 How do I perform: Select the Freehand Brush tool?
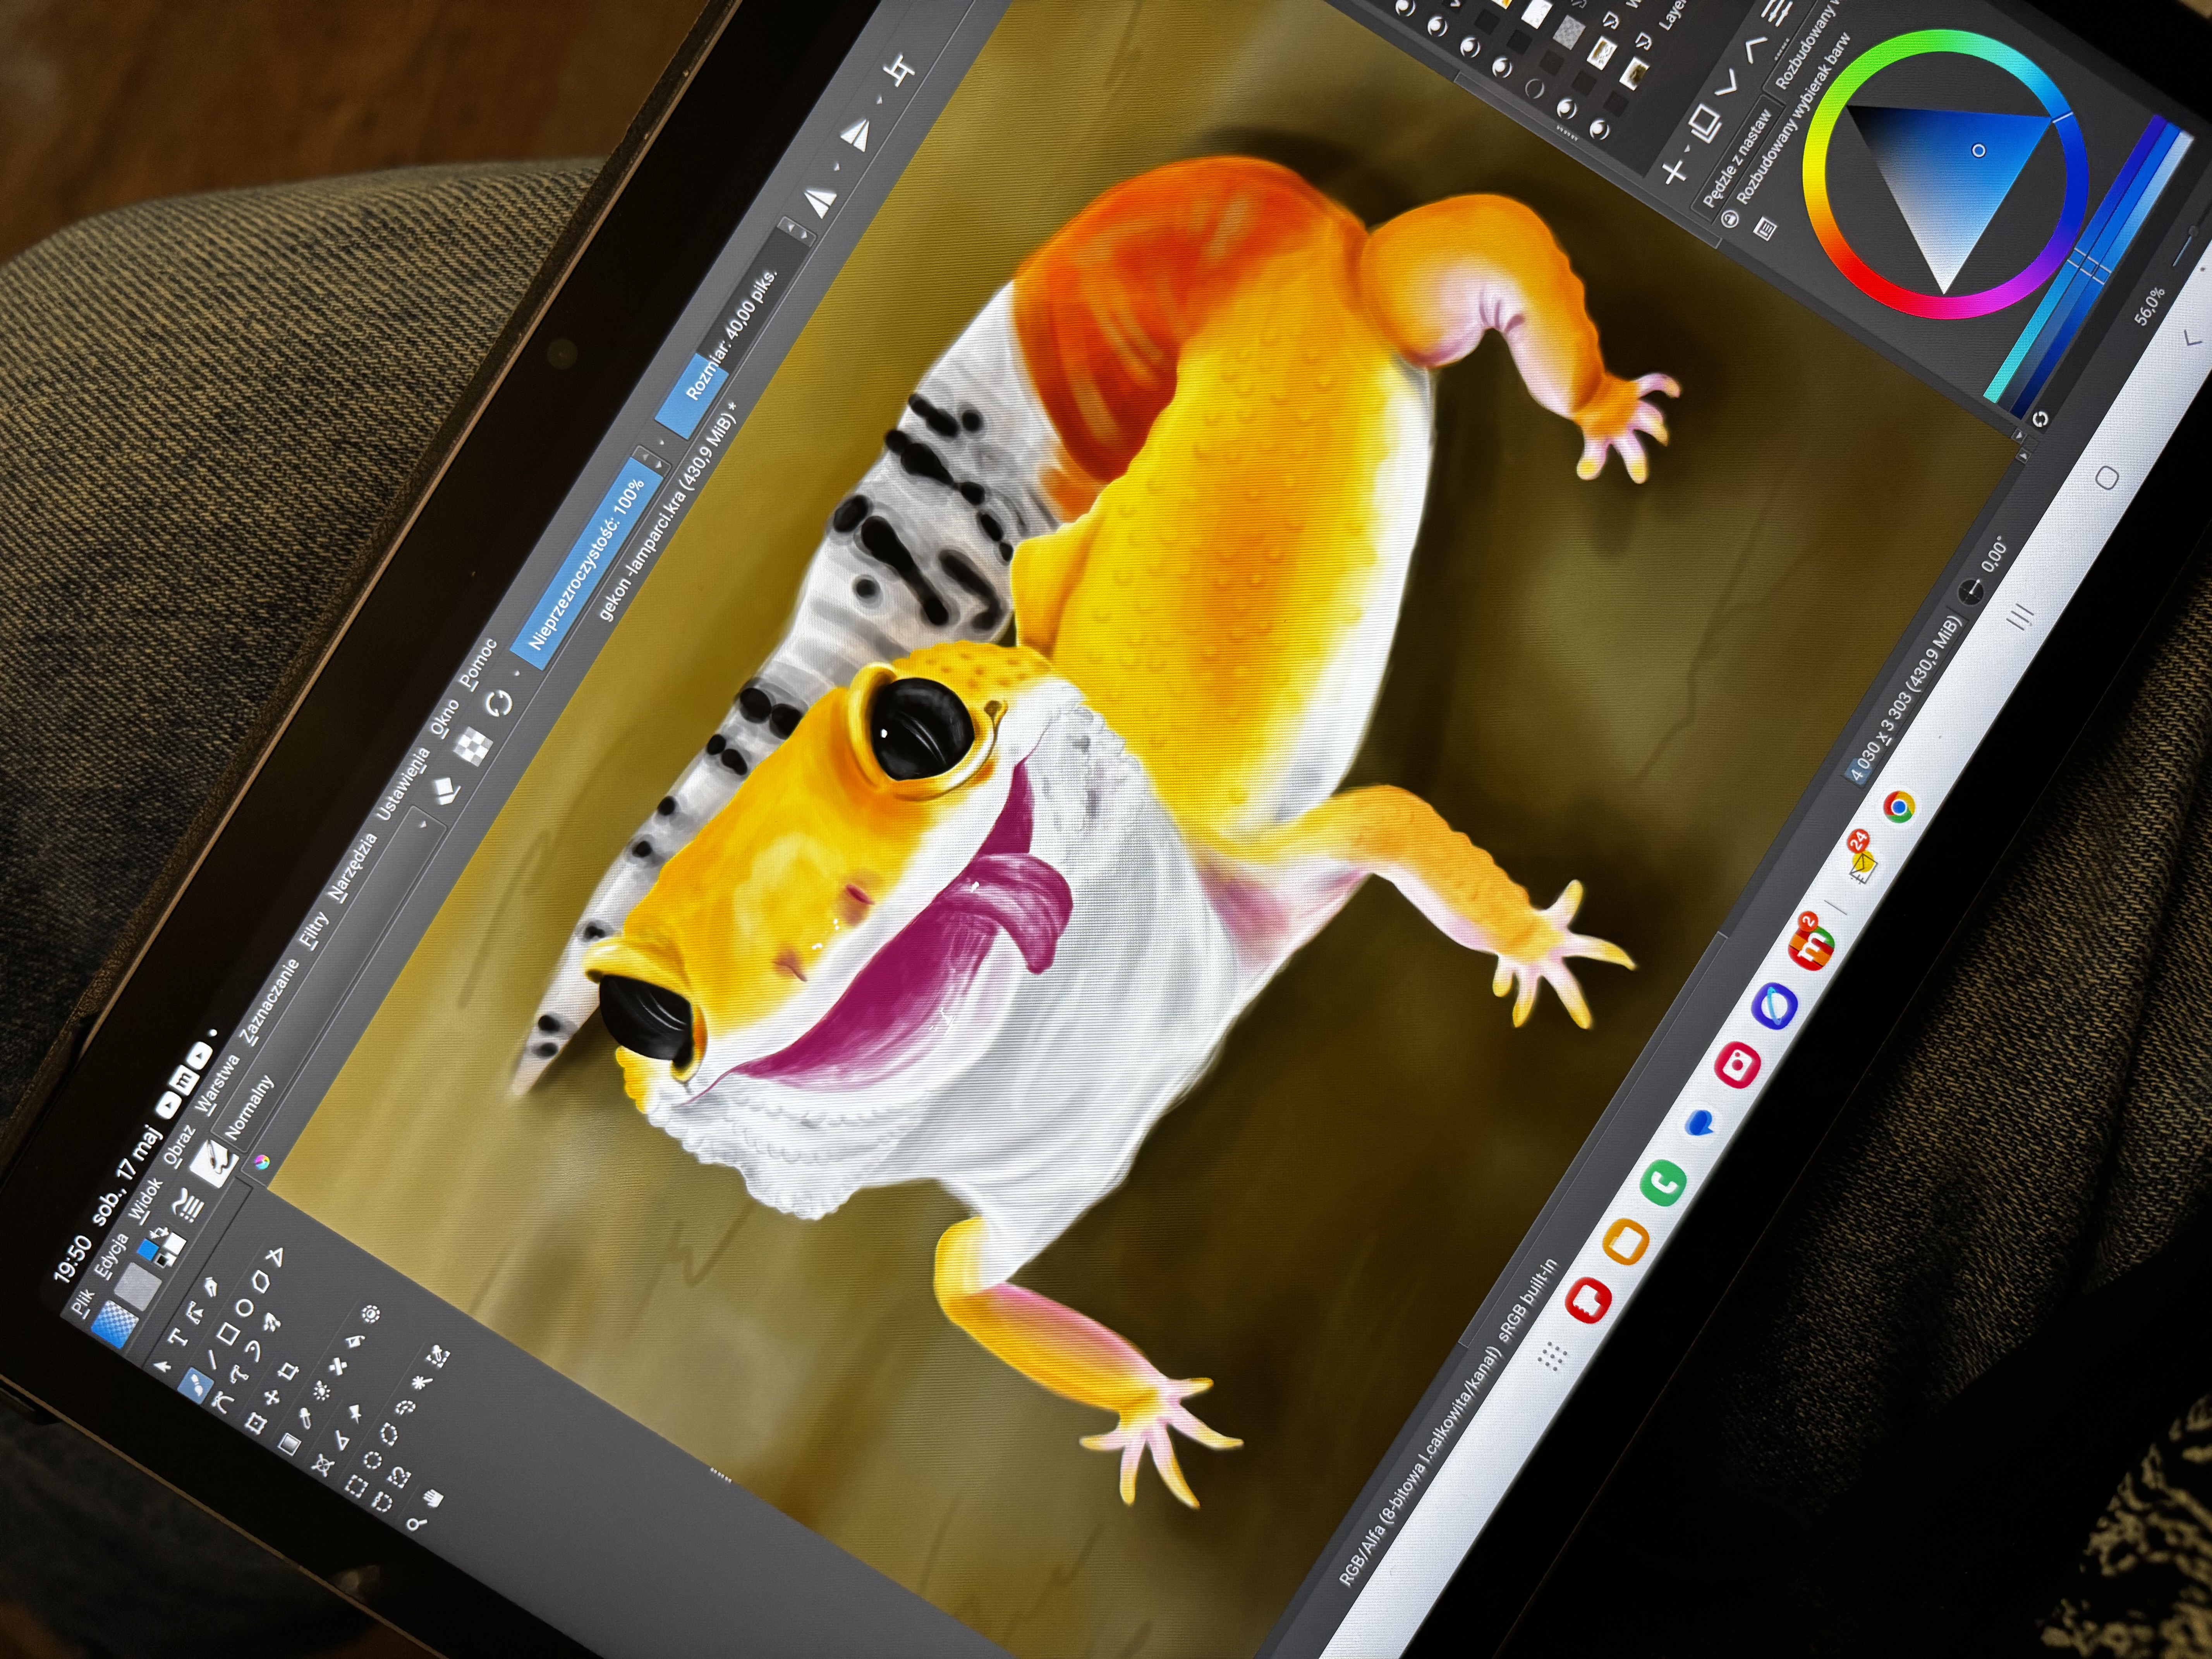point(196,1386)
